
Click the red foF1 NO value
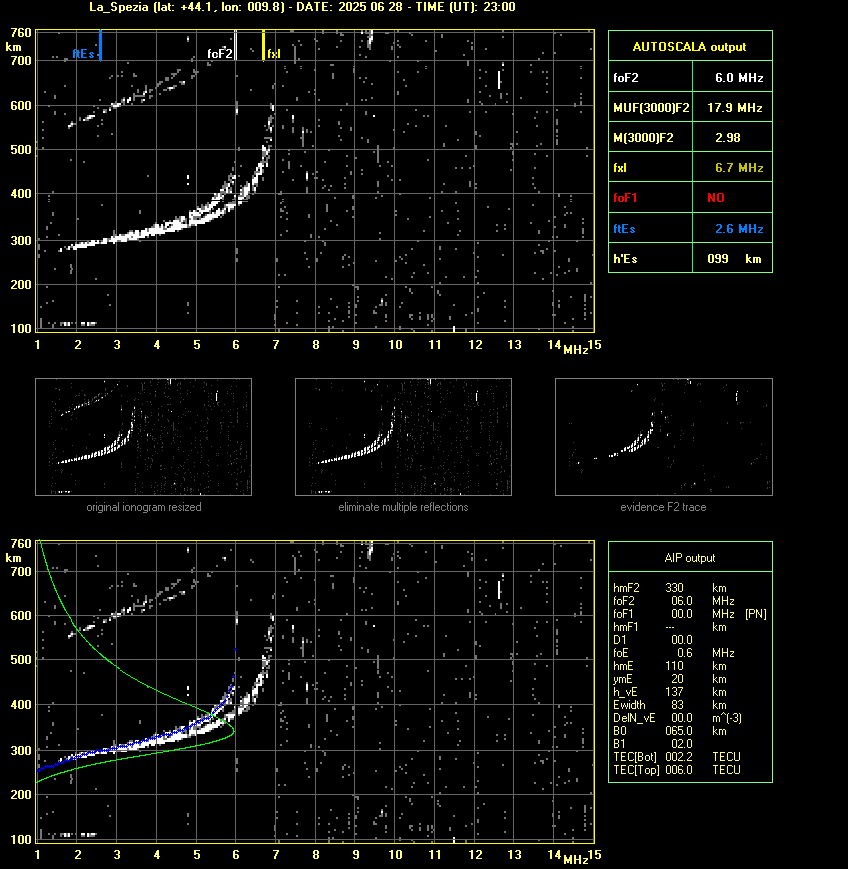point(716,198)
